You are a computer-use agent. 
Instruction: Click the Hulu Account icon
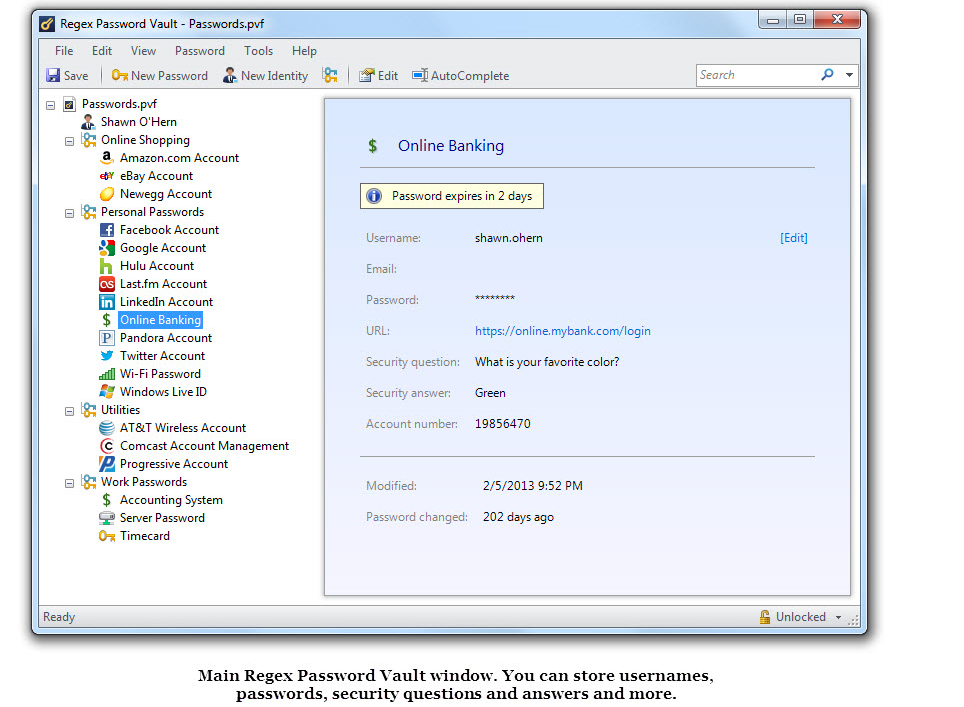click(x=106, y=266)
